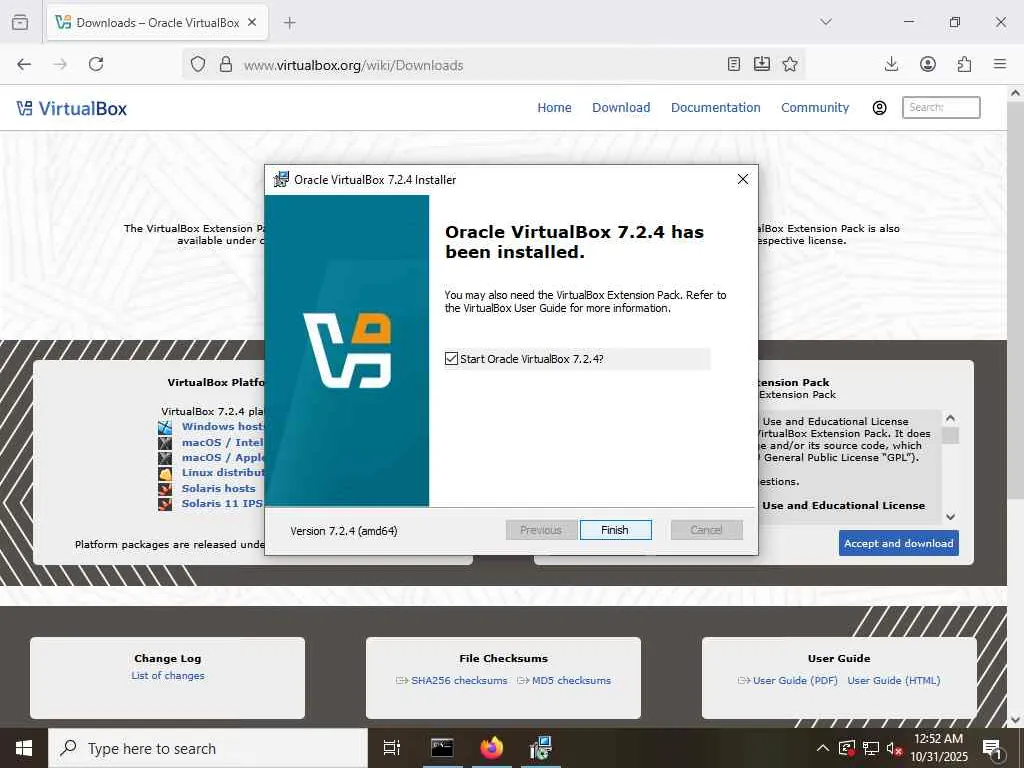Open the Firefox application menu
Viewport: 1024px width, 768px height.
1000,64
